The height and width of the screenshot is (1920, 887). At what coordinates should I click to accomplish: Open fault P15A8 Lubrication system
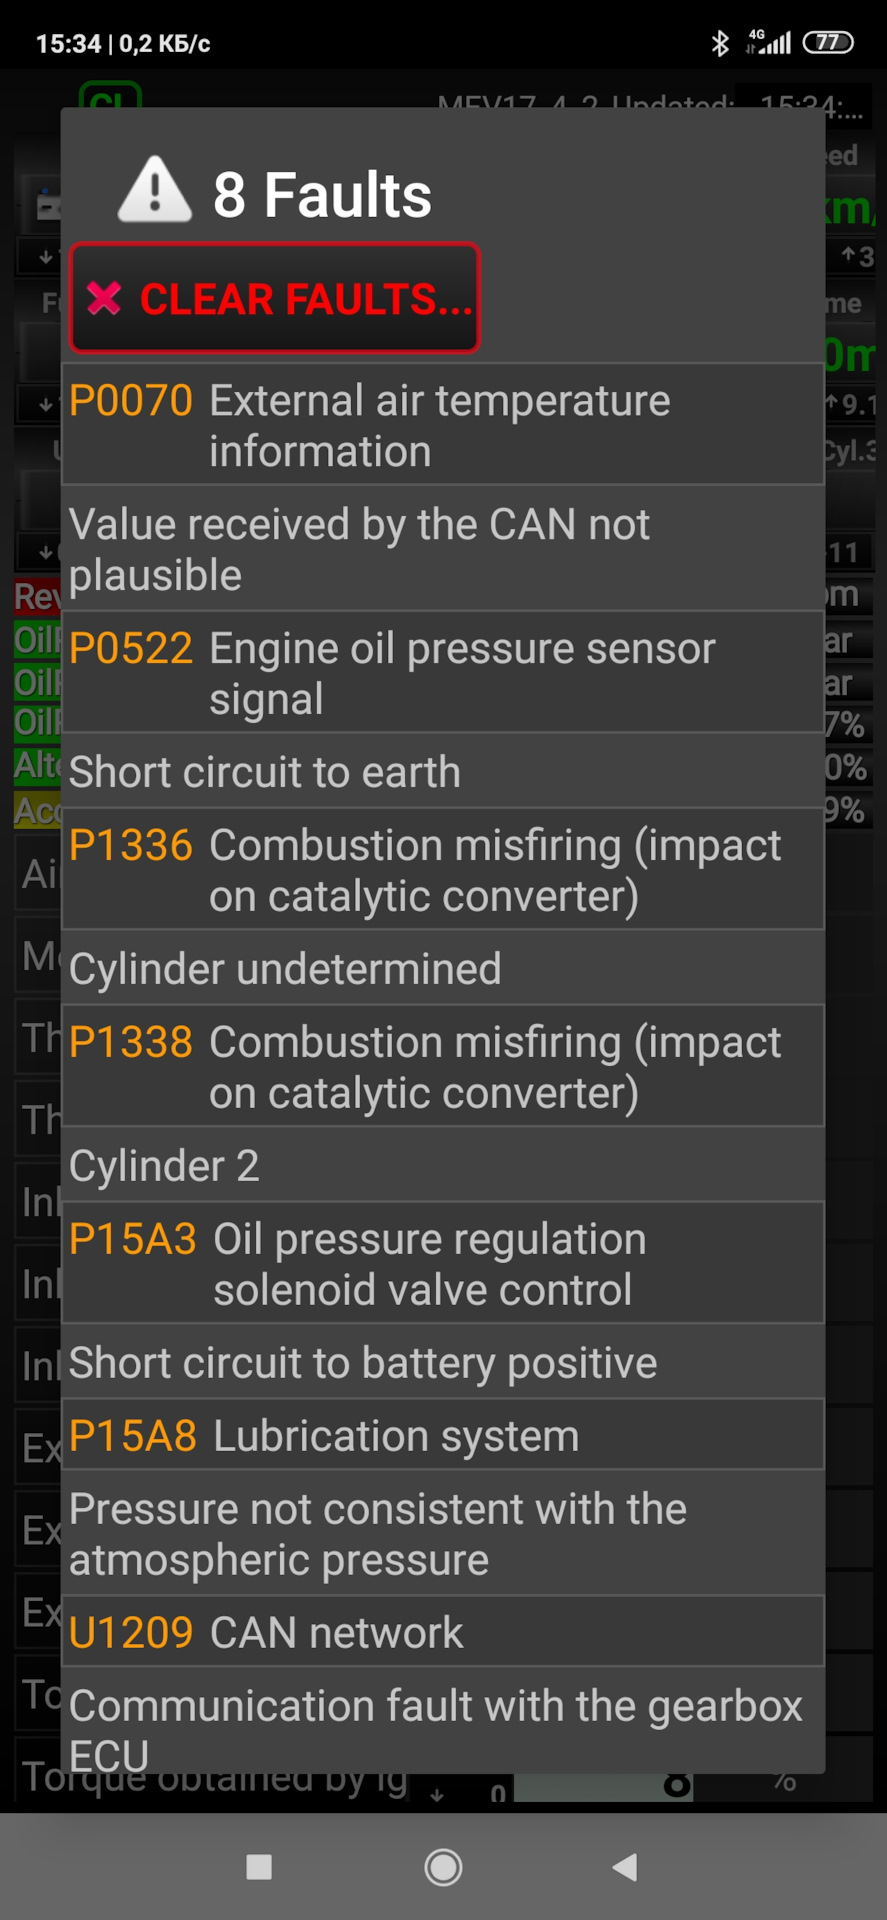[x=443, y=1435]
